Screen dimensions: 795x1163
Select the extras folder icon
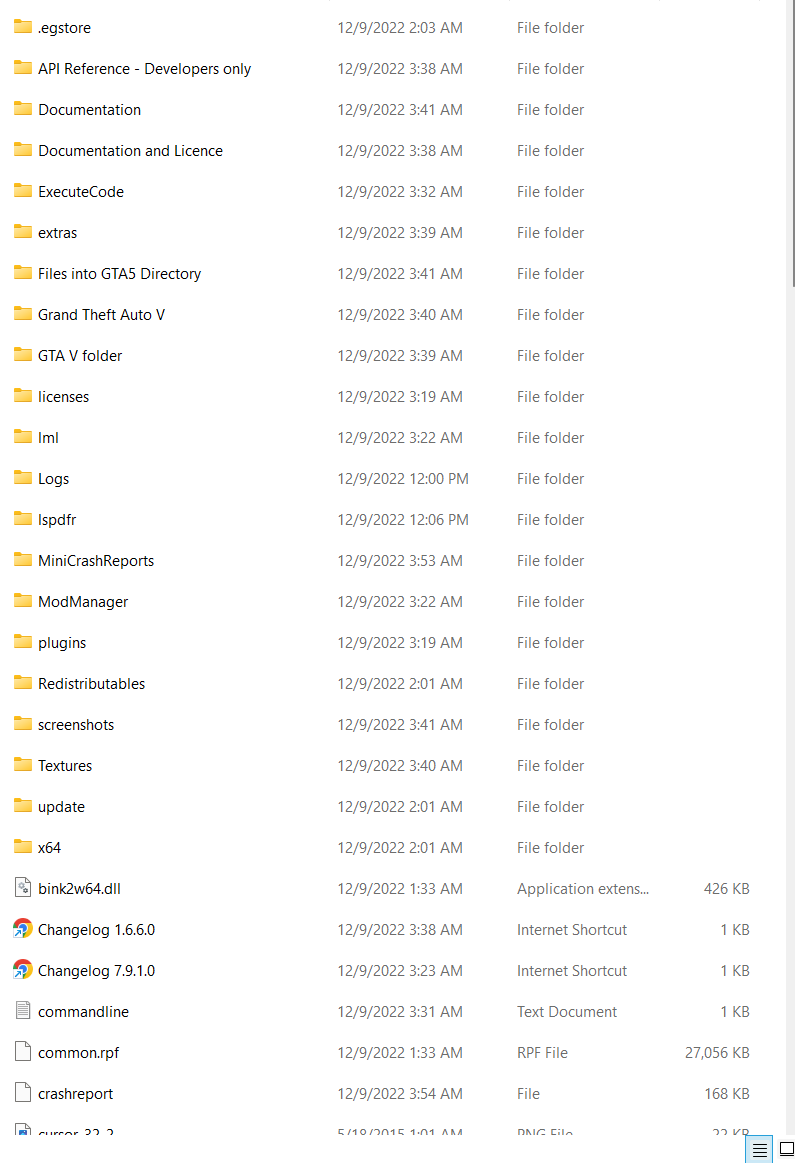point(23,232)
